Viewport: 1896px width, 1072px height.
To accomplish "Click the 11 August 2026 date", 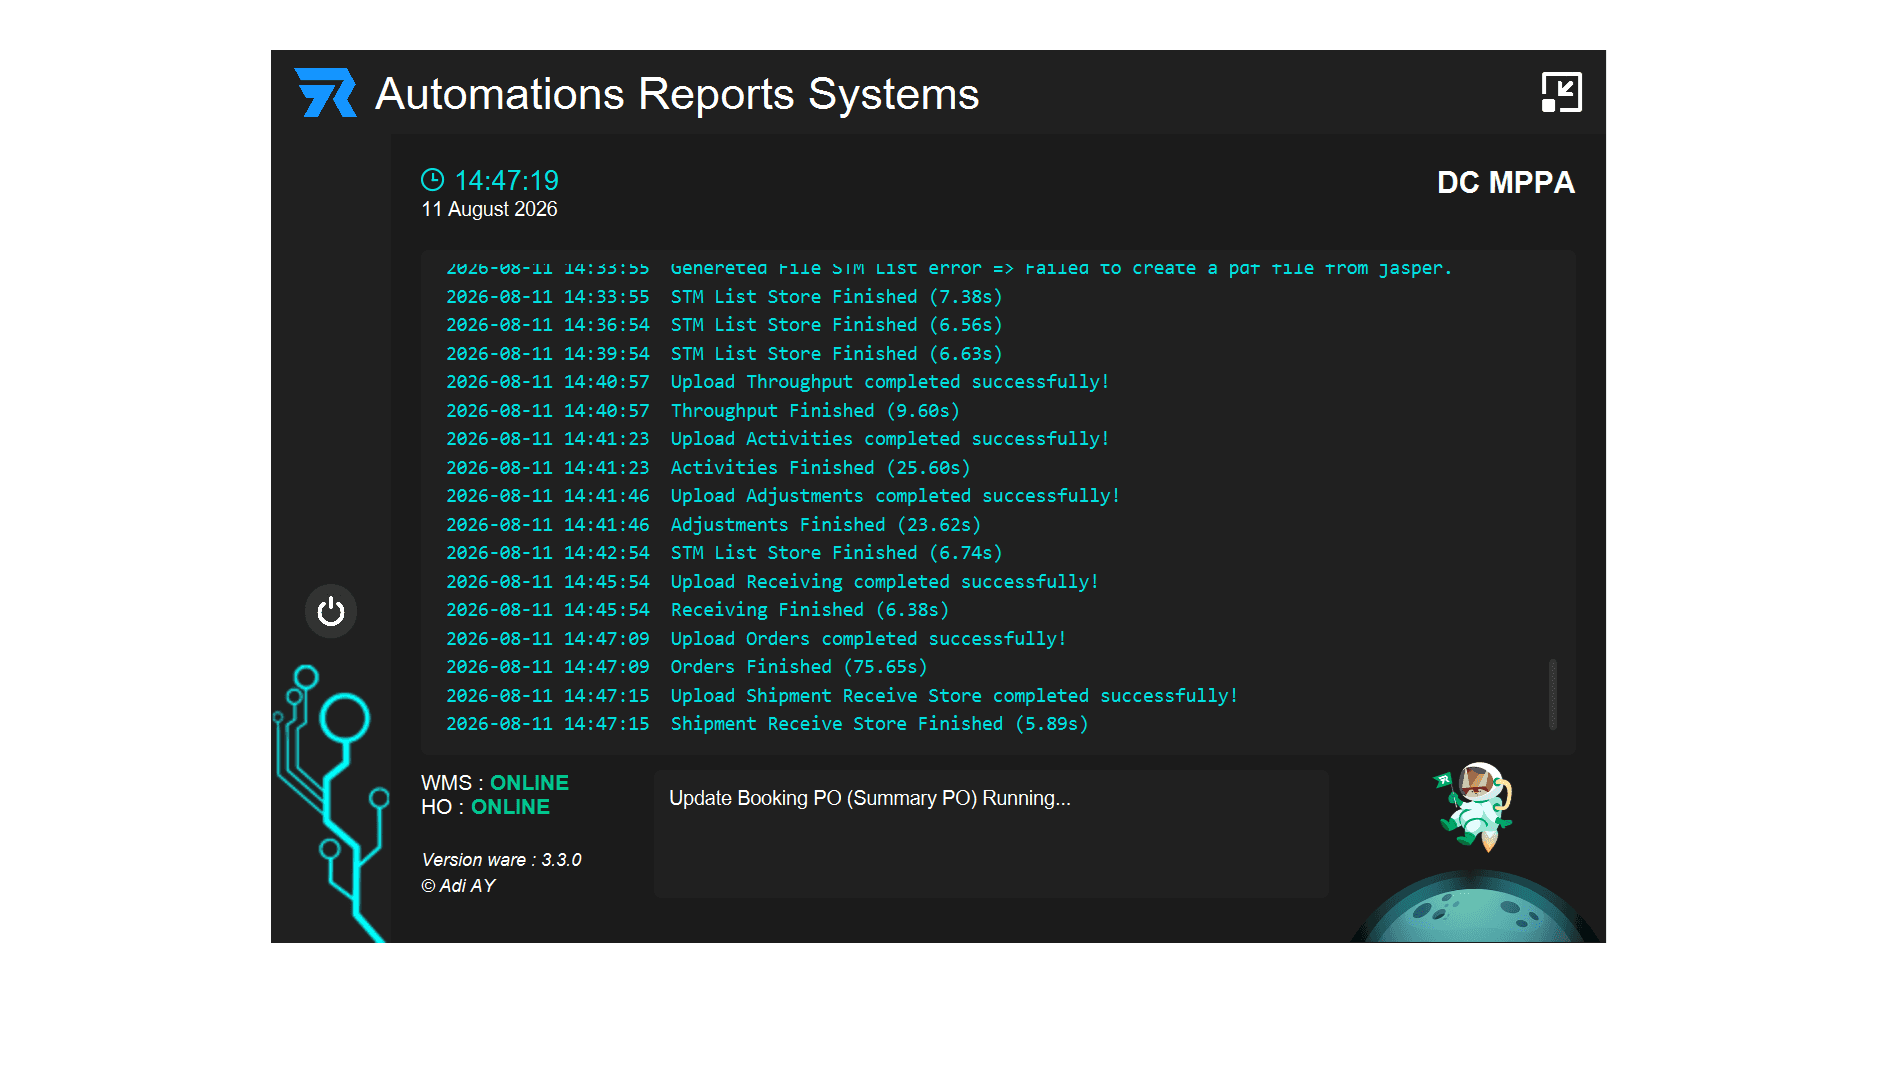I will (x=489, y=209).
